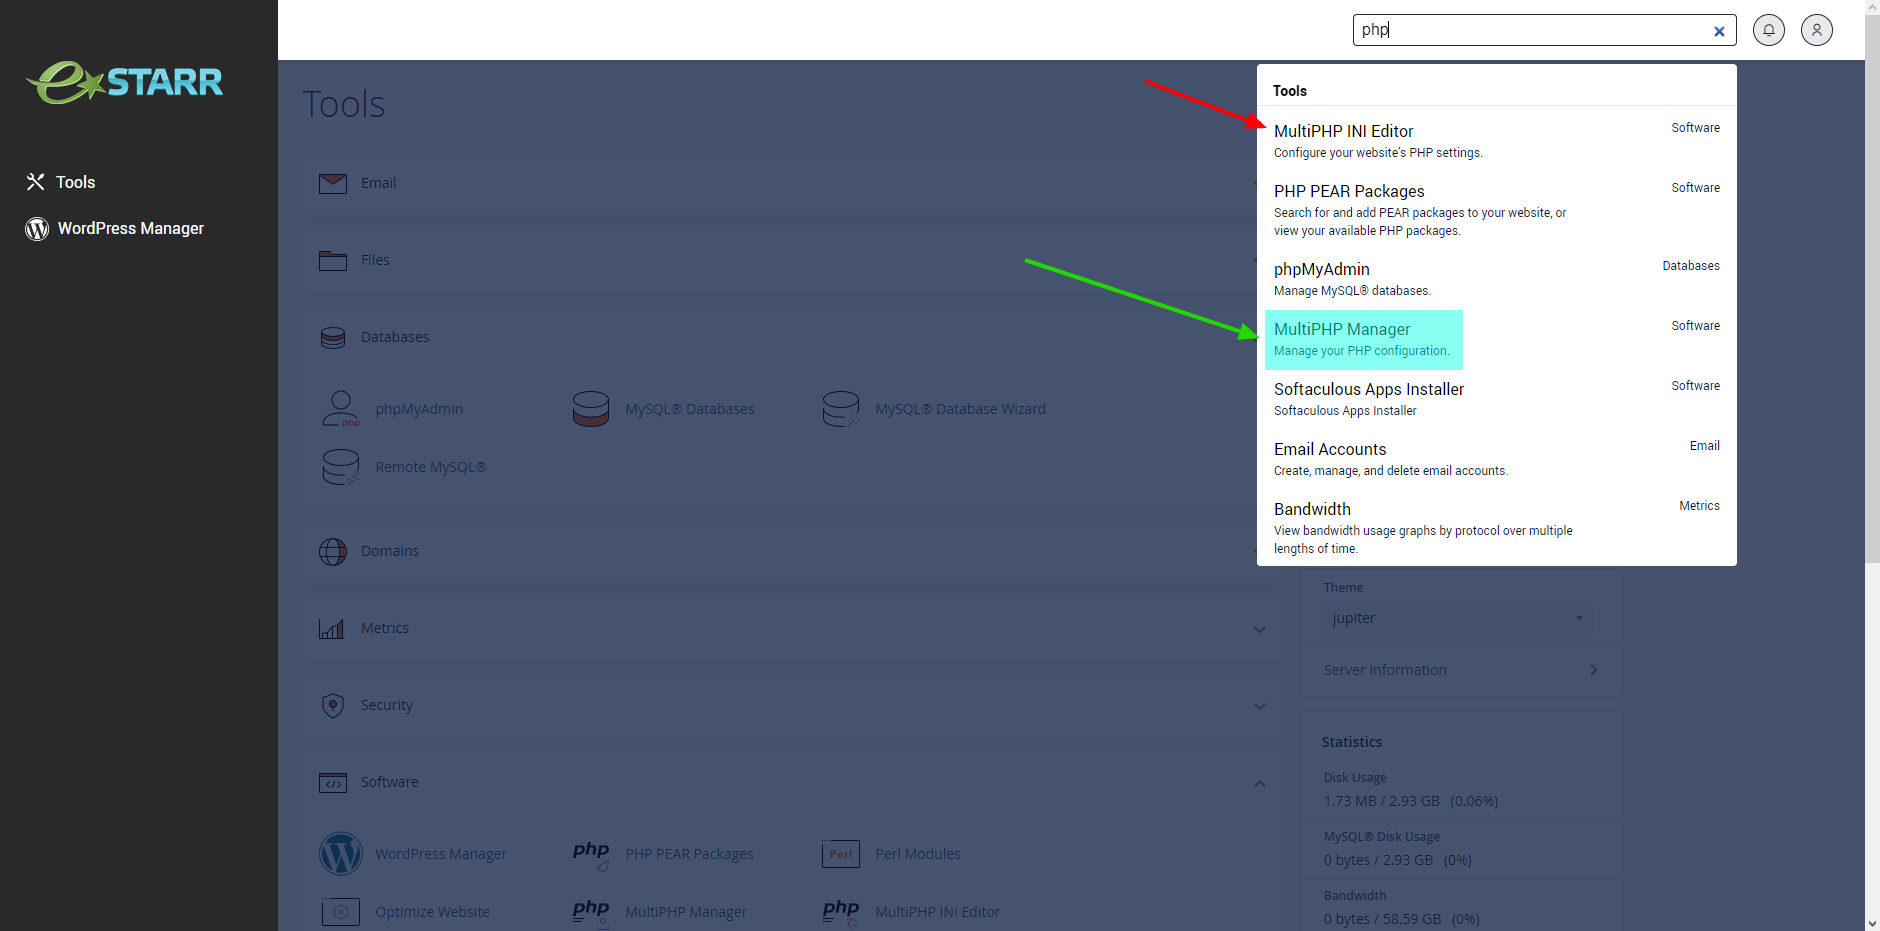
Task: Click the scrollbar down arrow
Action: coord(1872,923)
